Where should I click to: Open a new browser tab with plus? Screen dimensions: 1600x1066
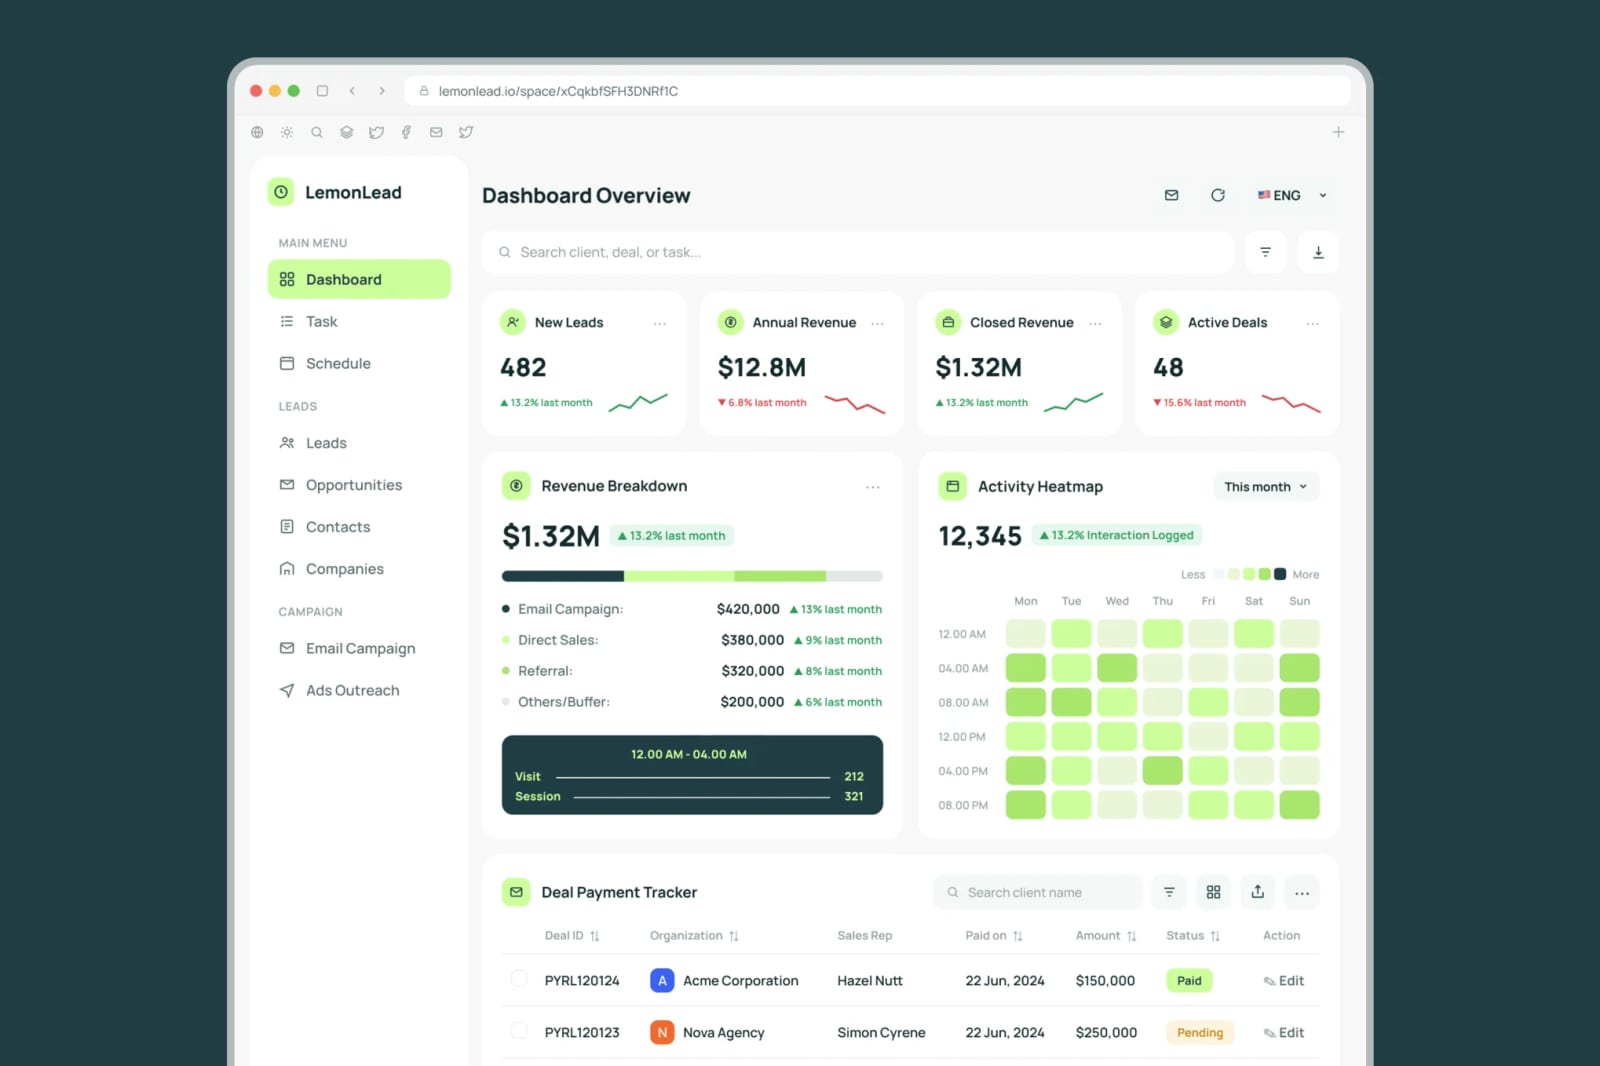click(1338, 132)
